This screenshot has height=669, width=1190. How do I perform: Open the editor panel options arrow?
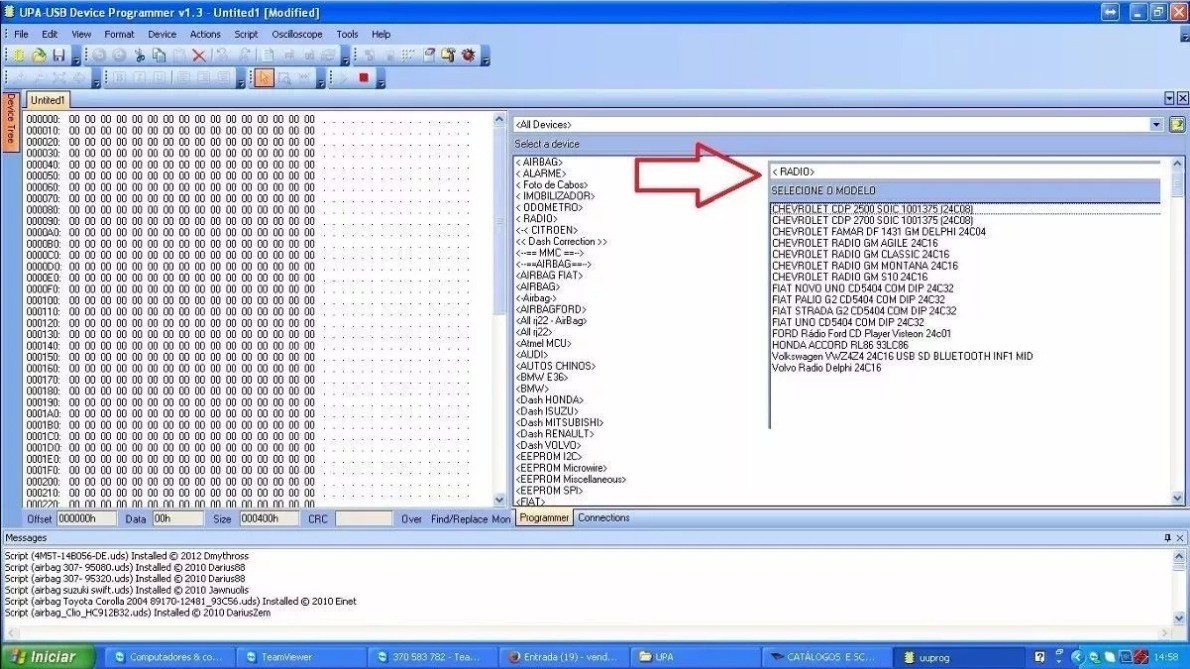(1169, 98)
